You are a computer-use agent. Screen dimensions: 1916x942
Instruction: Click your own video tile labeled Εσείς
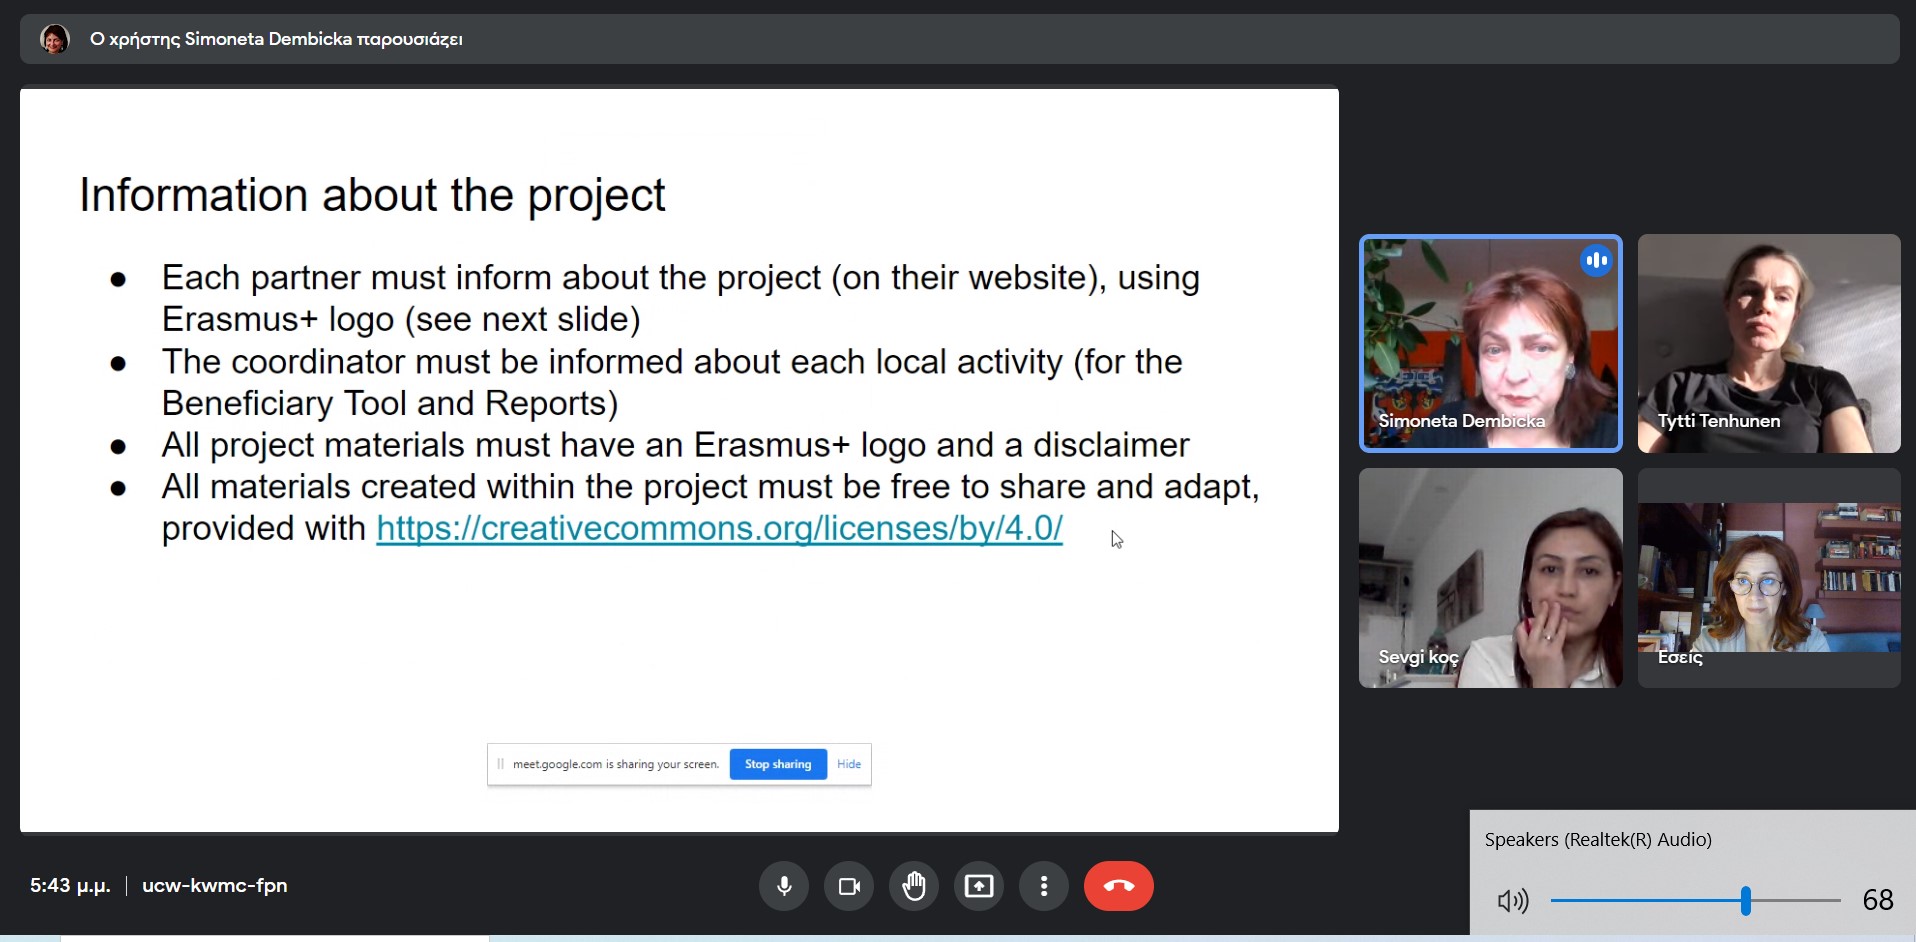[1768, 578]
